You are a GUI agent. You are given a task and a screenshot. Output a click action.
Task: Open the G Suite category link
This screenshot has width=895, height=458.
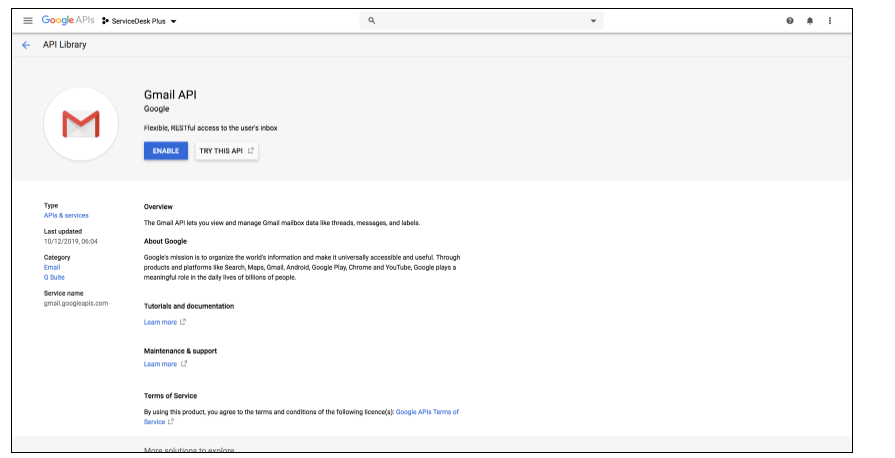tap(54, 277)
